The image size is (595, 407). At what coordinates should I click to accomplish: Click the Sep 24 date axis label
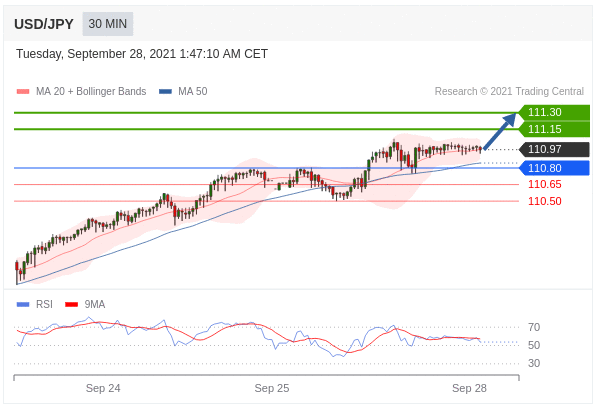click(103, 388)
